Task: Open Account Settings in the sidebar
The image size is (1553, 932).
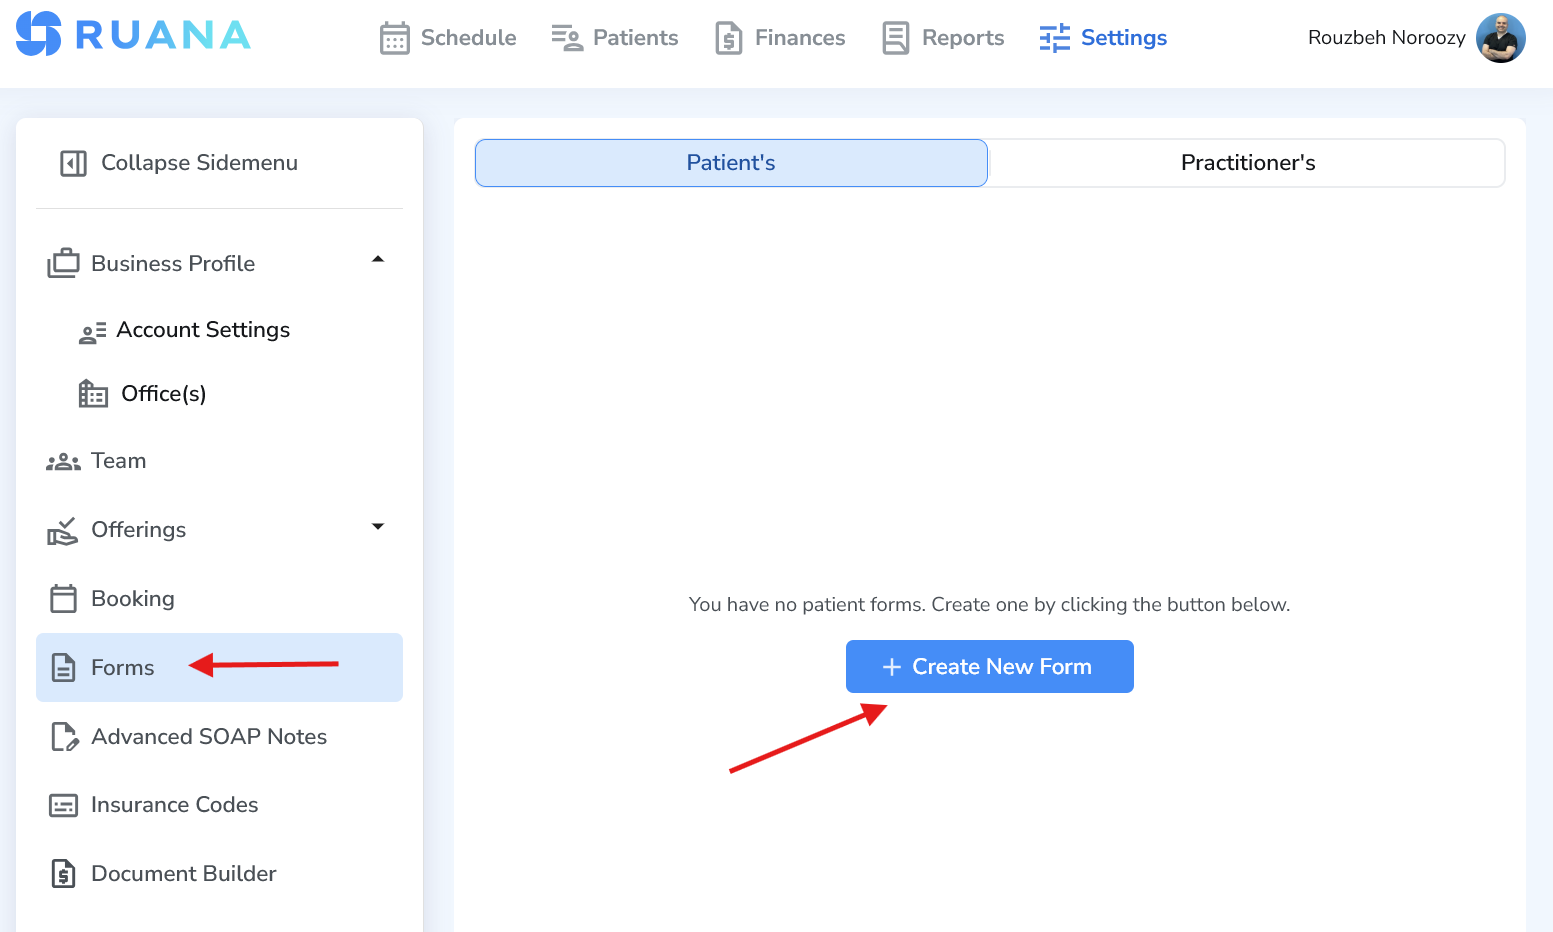Action: click(203, 330)
